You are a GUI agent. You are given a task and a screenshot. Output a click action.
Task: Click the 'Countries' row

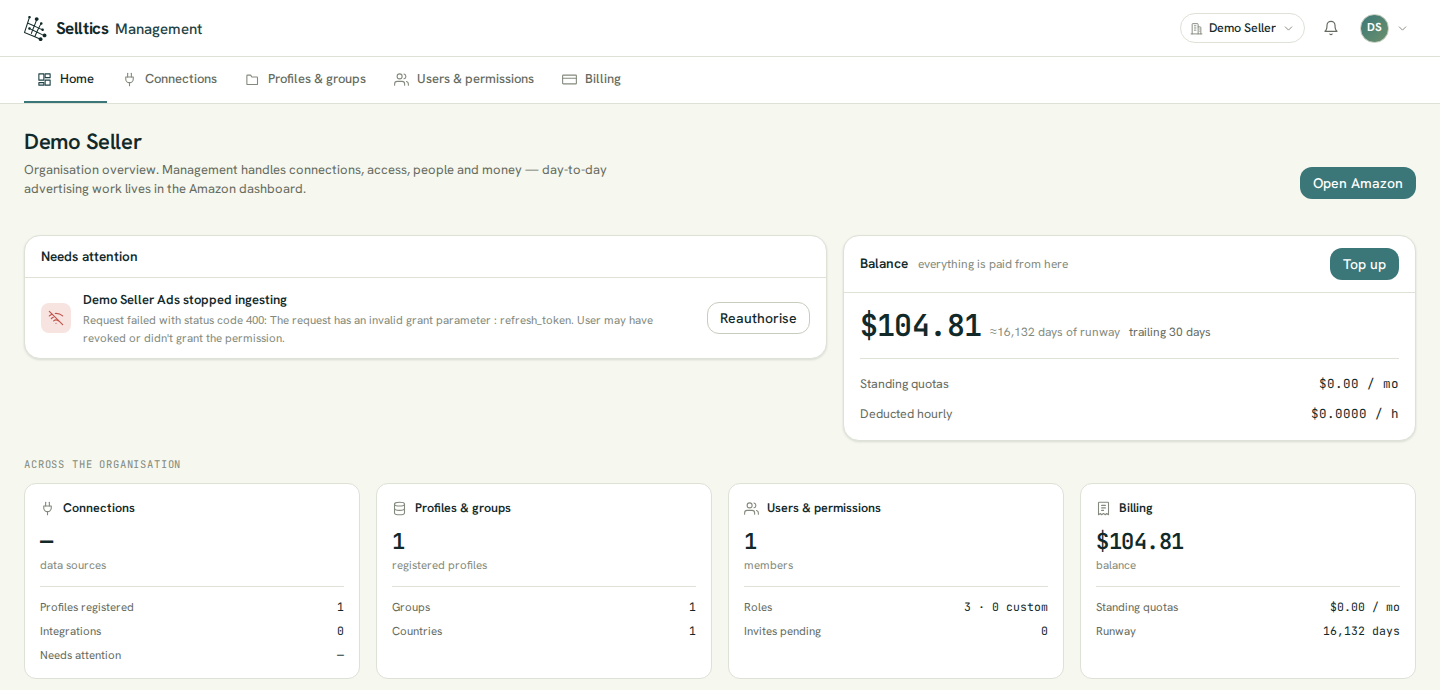[x=544, y=631]
